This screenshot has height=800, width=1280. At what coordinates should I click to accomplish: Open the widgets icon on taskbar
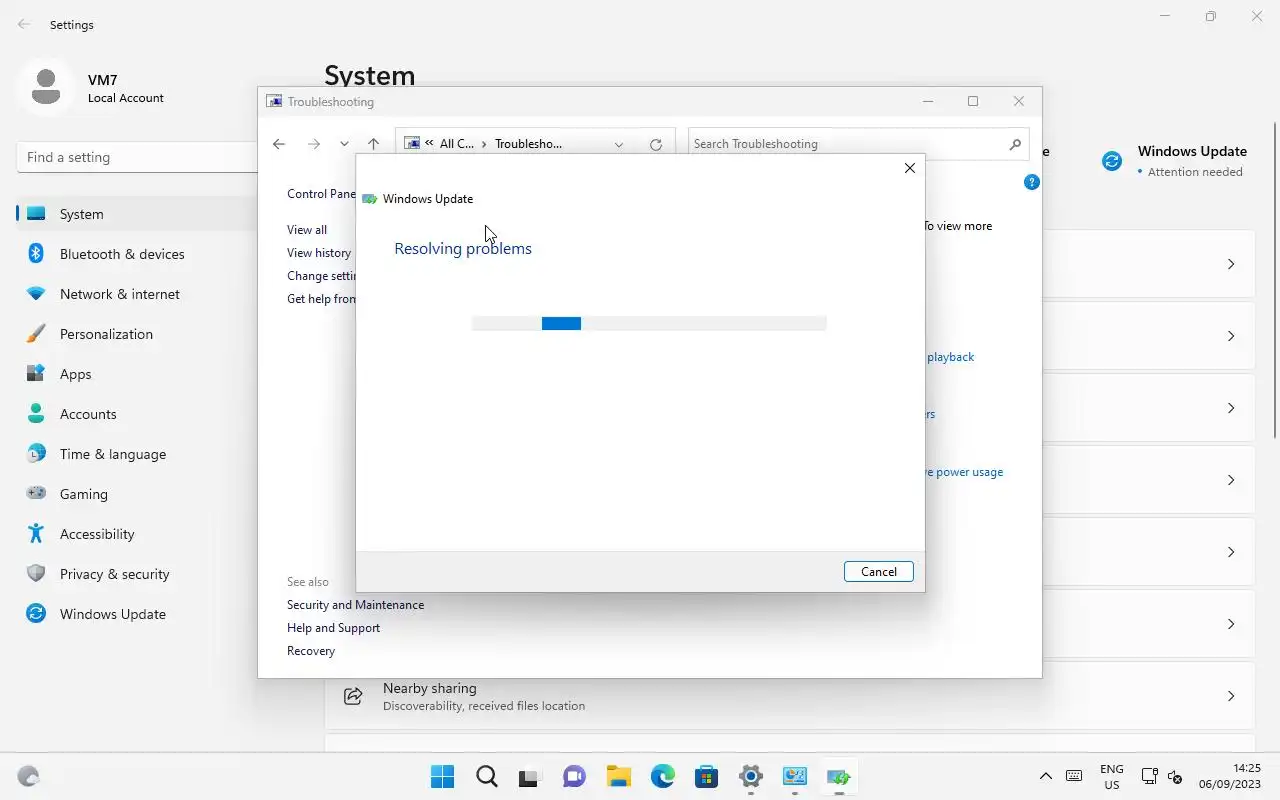click(x=29, y=776)
